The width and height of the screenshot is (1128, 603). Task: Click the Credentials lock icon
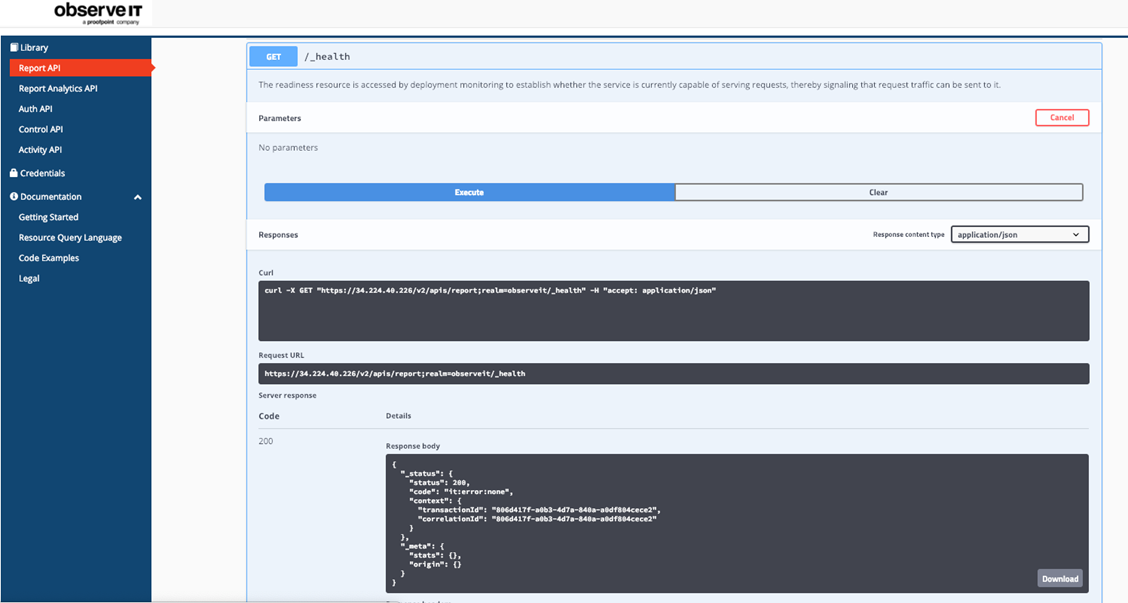13,173
